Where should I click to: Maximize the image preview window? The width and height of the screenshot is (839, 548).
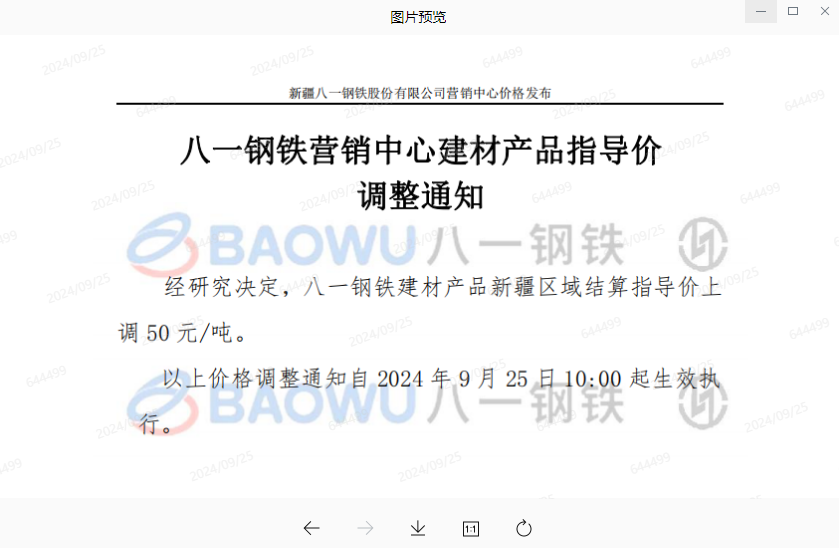click(x=793, y=11)
